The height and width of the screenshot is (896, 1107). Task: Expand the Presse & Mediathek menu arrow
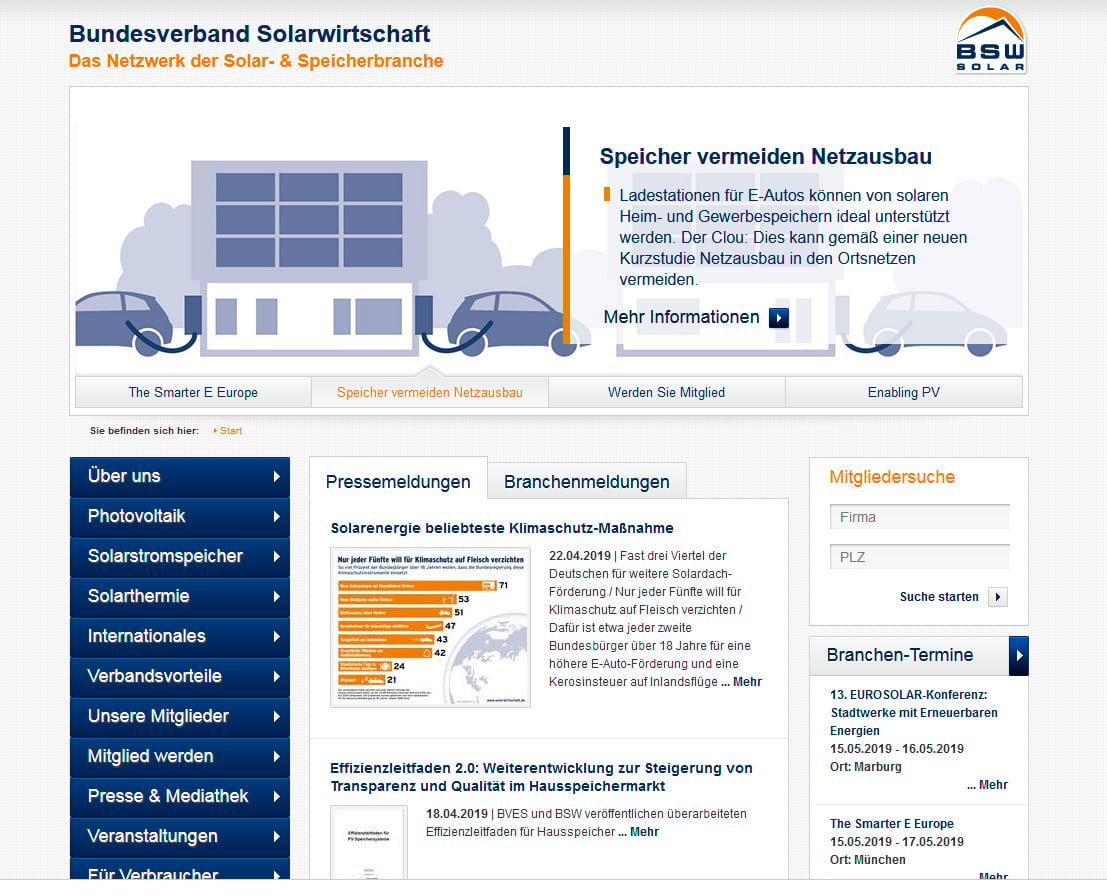click(x=277, y=796)
